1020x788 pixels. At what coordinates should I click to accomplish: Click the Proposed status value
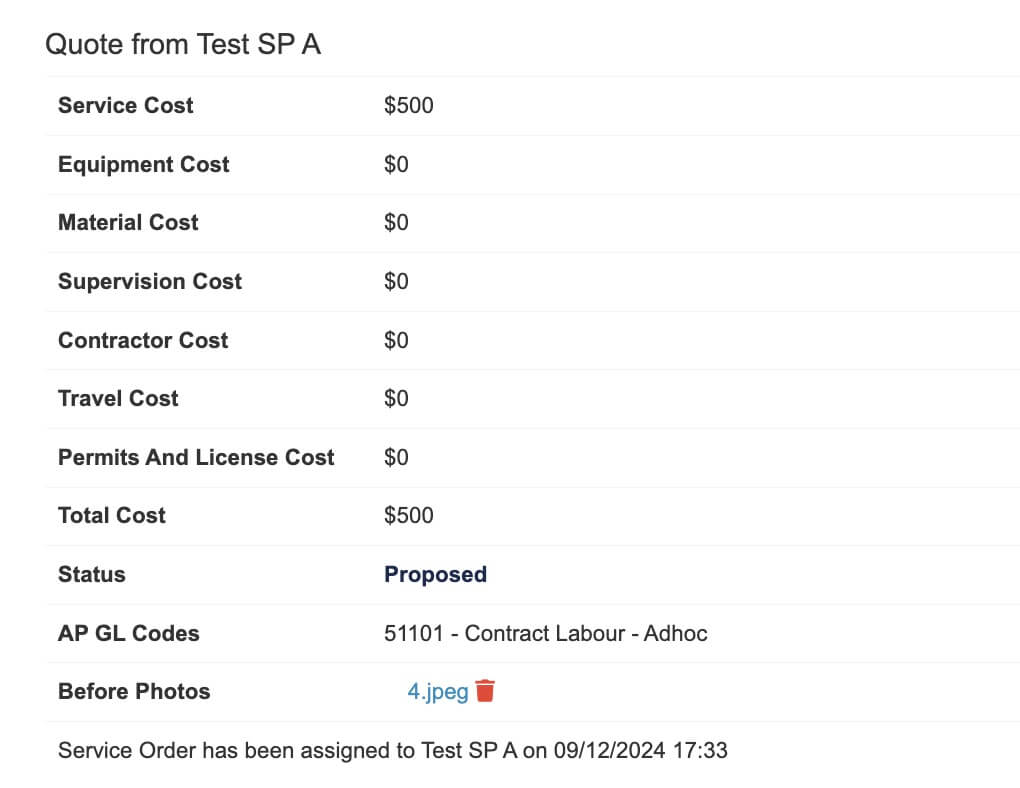435,575
